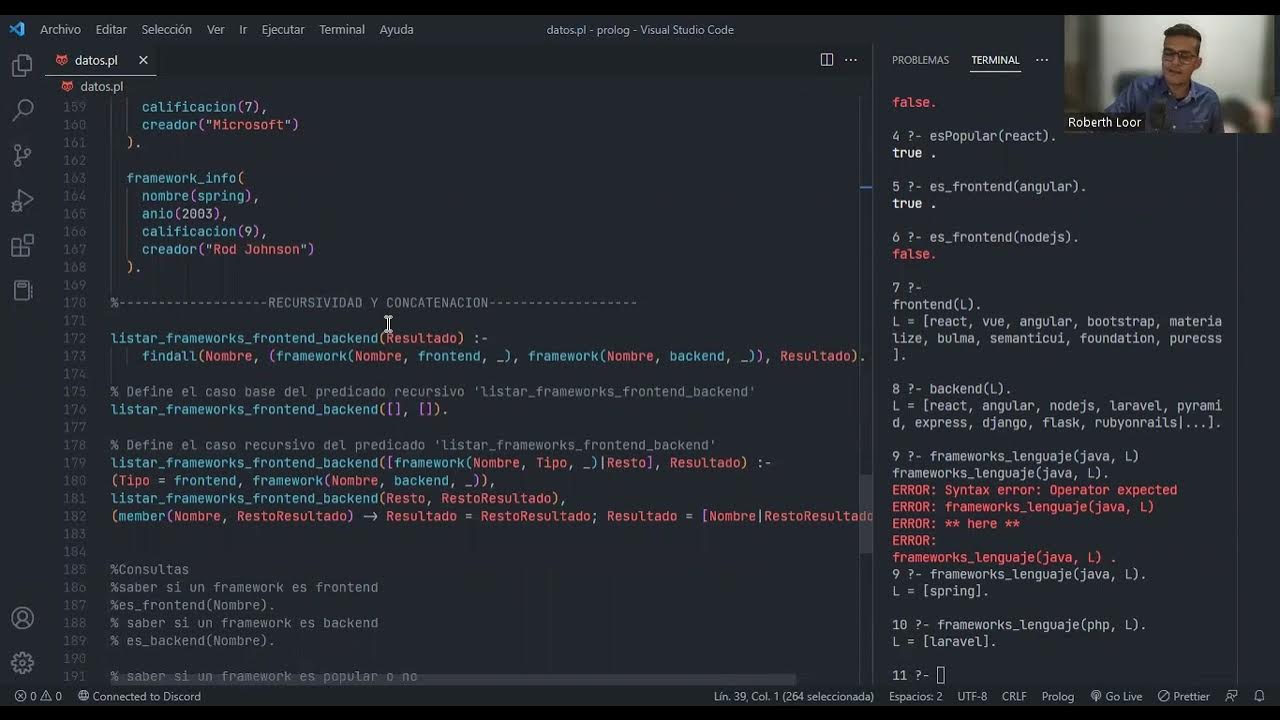Open editor More Actions ellipsis
The width and height of the screenshot is (1280, 720).
tap(851, 60)
